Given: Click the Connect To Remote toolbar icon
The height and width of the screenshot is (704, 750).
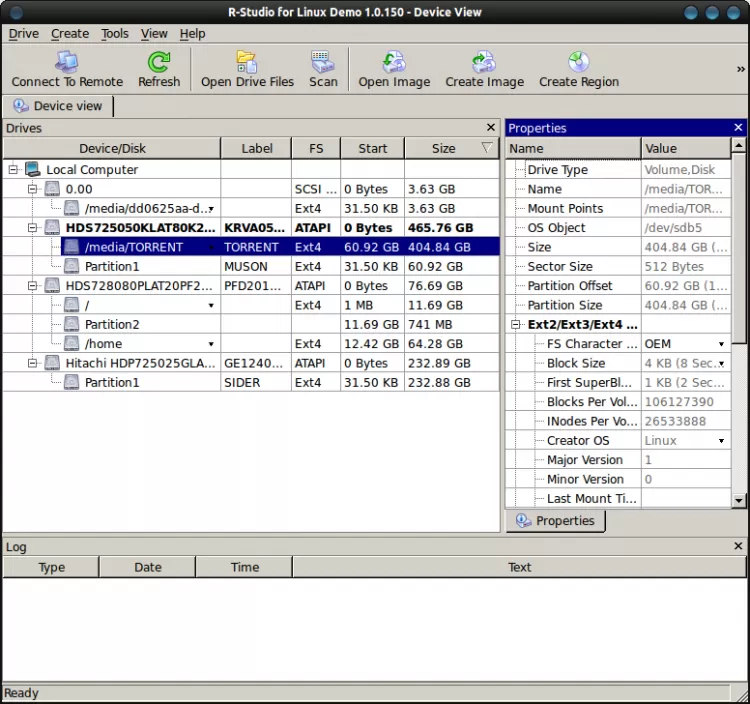Looking at the screenshot, I should click(x=67, y=69).
